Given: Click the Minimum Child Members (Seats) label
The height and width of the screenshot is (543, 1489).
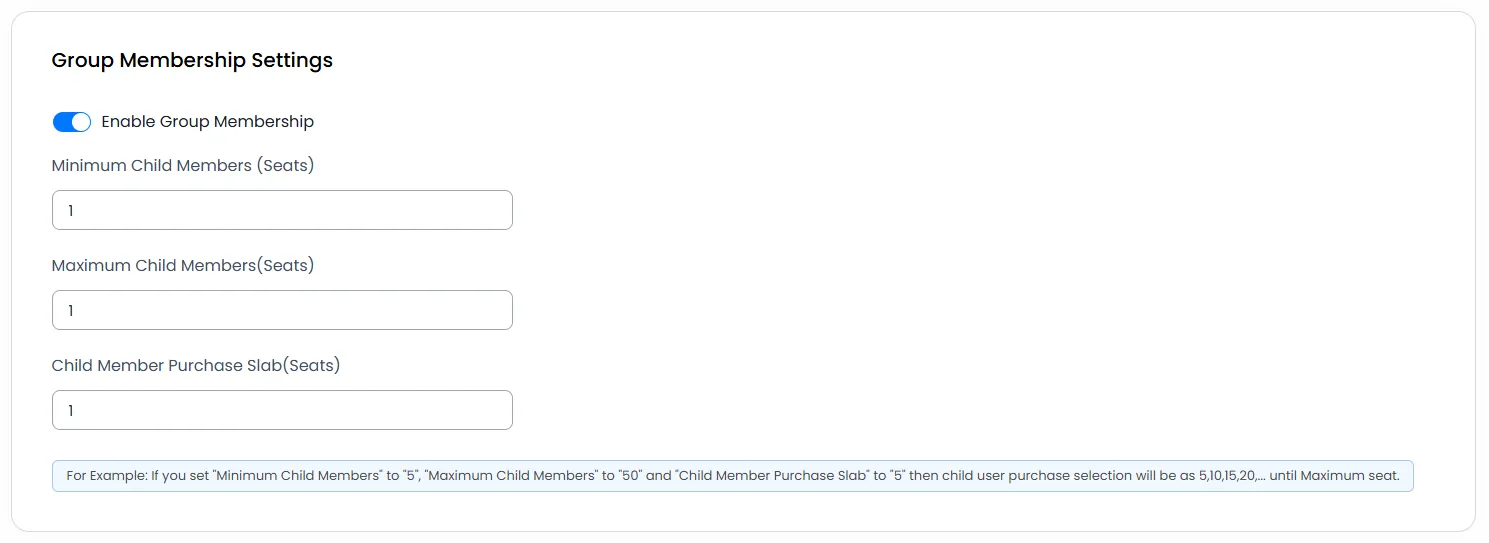Looking at the screenshot, I should 183,166.
